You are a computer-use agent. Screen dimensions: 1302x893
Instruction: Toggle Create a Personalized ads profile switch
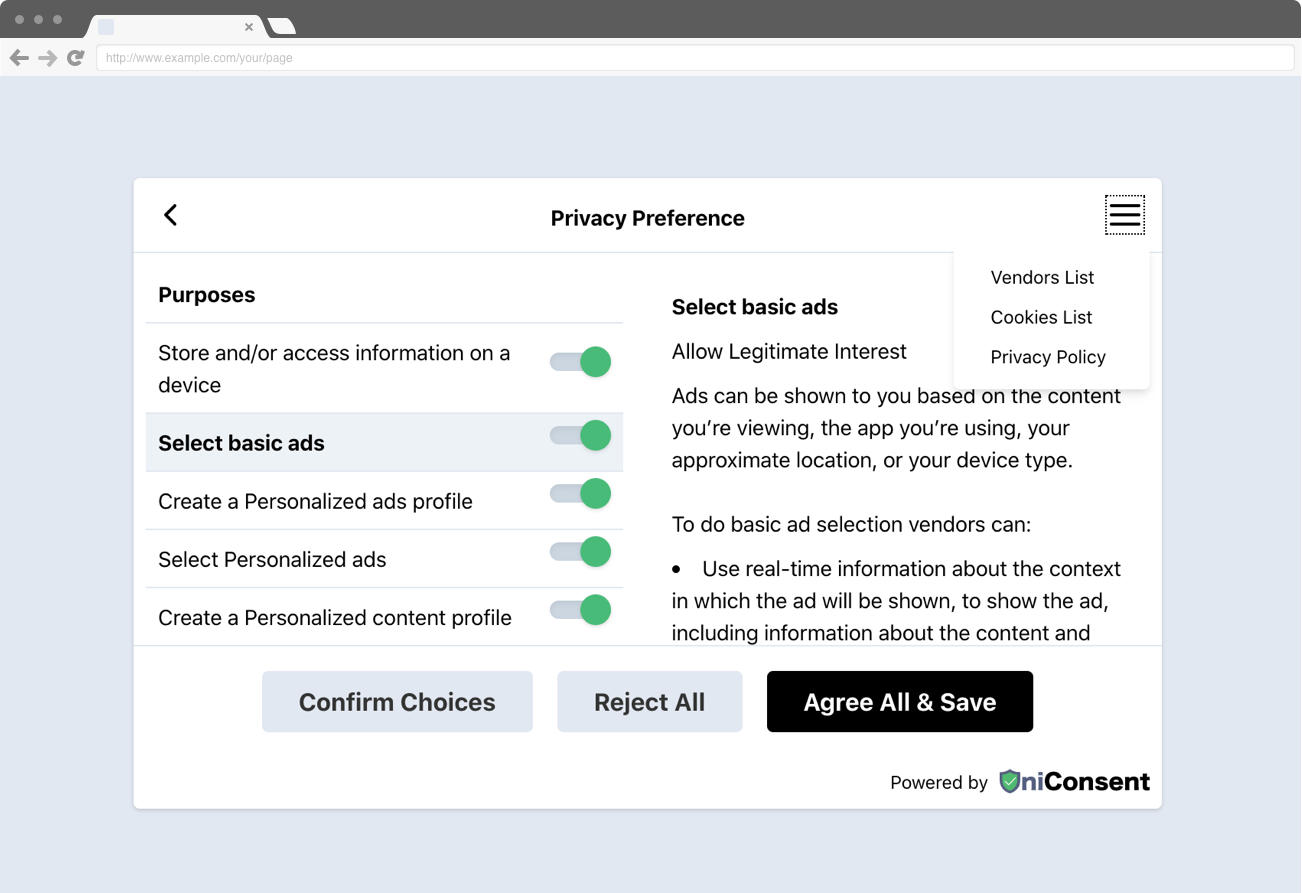pos(581,494)
